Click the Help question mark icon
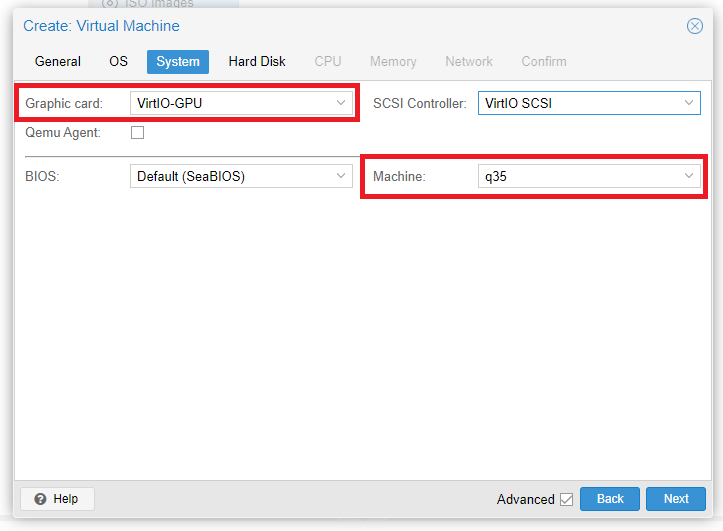Image resolution: width=723 pixels, height=531 pixels. click(x=41, y=499)
